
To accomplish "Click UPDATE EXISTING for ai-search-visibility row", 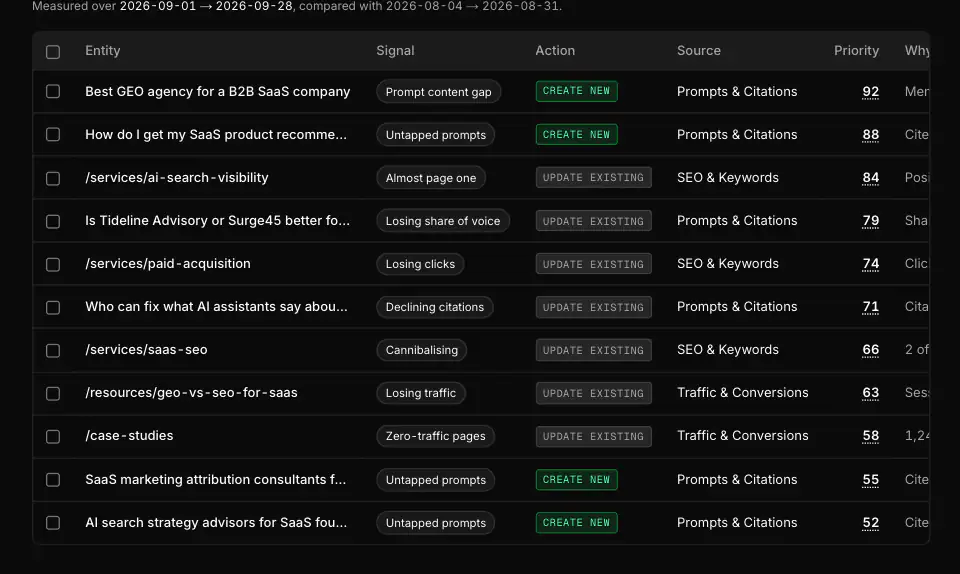I will click(x=593, y=177).
